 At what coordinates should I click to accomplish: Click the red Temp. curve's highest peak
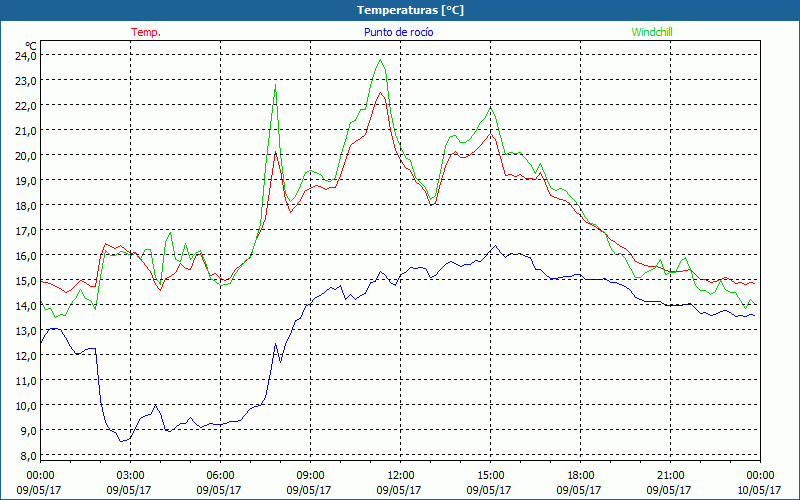coord(380,93)
